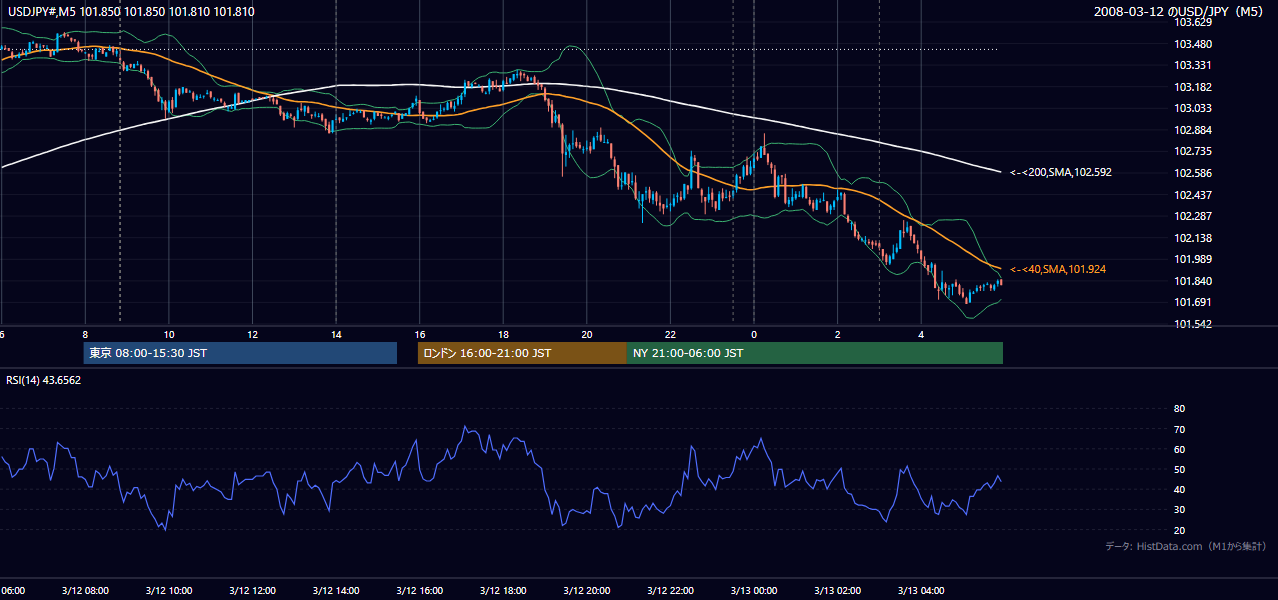The width and height of the screenshot is (1278, 600).
Task: Click RSI scale level 60
Action: [x=1179, y=449]
